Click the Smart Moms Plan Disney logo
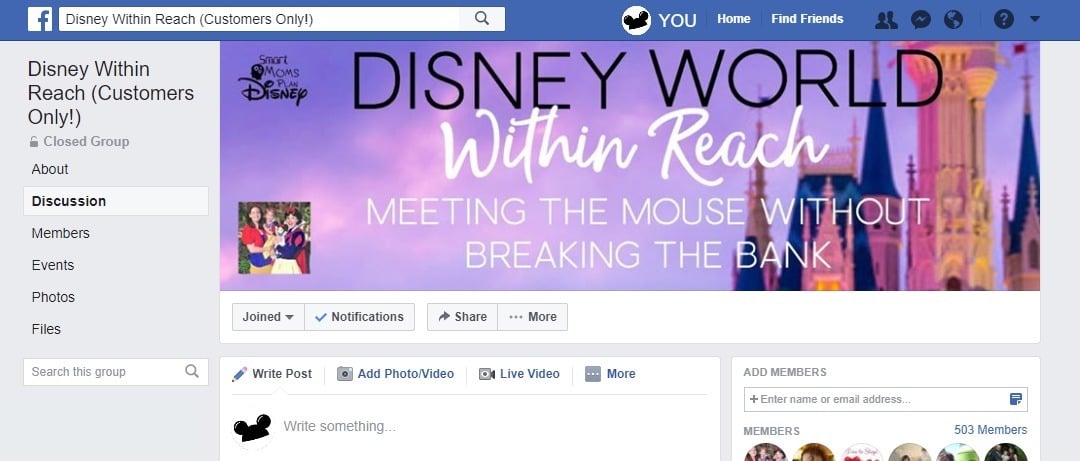This screenshot has width=1080, height=461. click(x=273, y=81)
